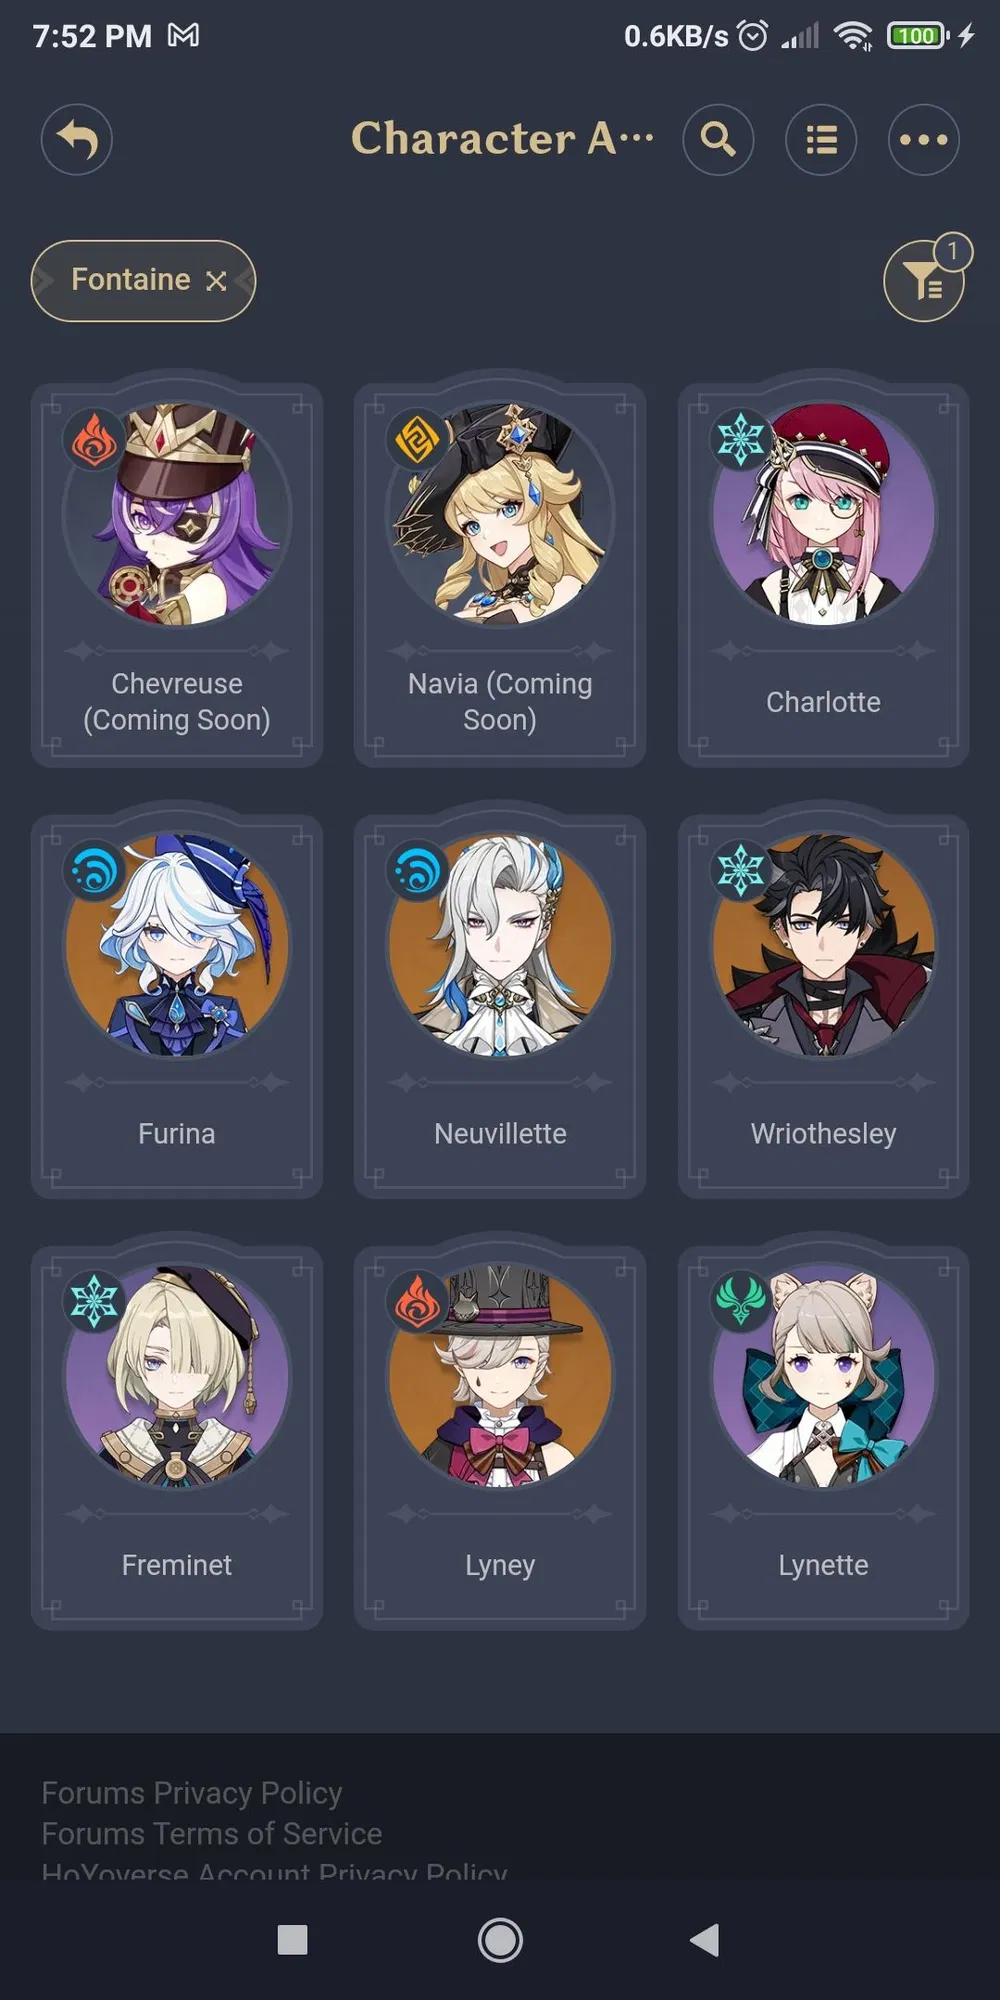The height and width of the screenshot is (2000, 1000).
Task: Open Lyney character card
Action: point(500,1438)
